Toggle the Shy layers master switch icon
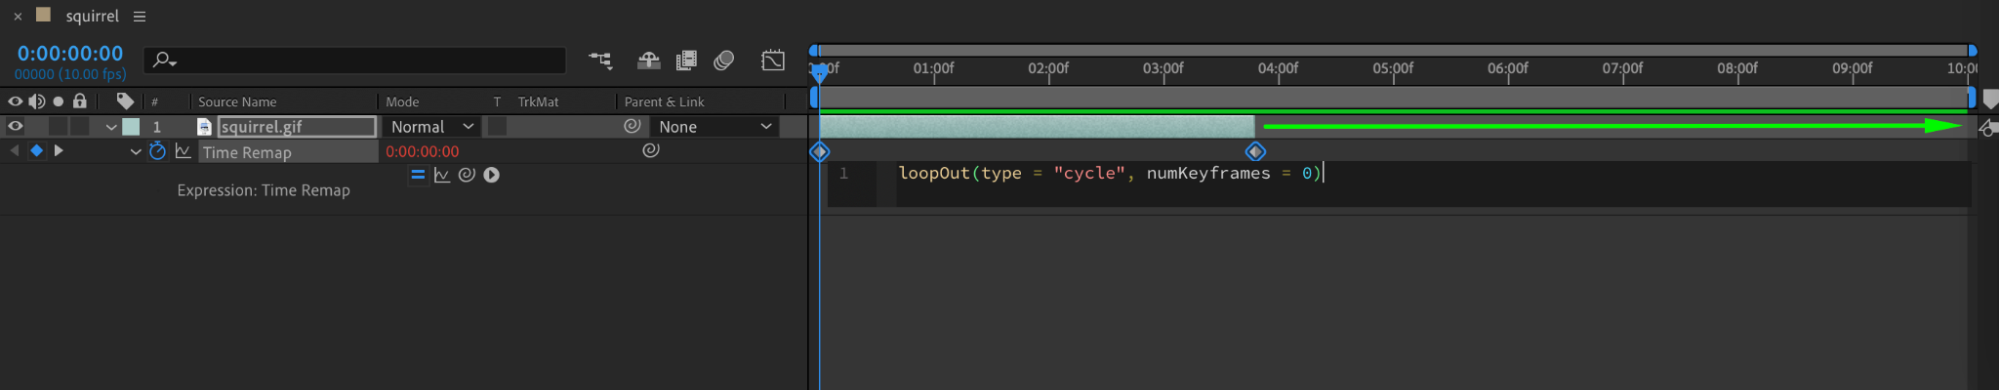The image size is (1999, 391). [x=648, y=61]
